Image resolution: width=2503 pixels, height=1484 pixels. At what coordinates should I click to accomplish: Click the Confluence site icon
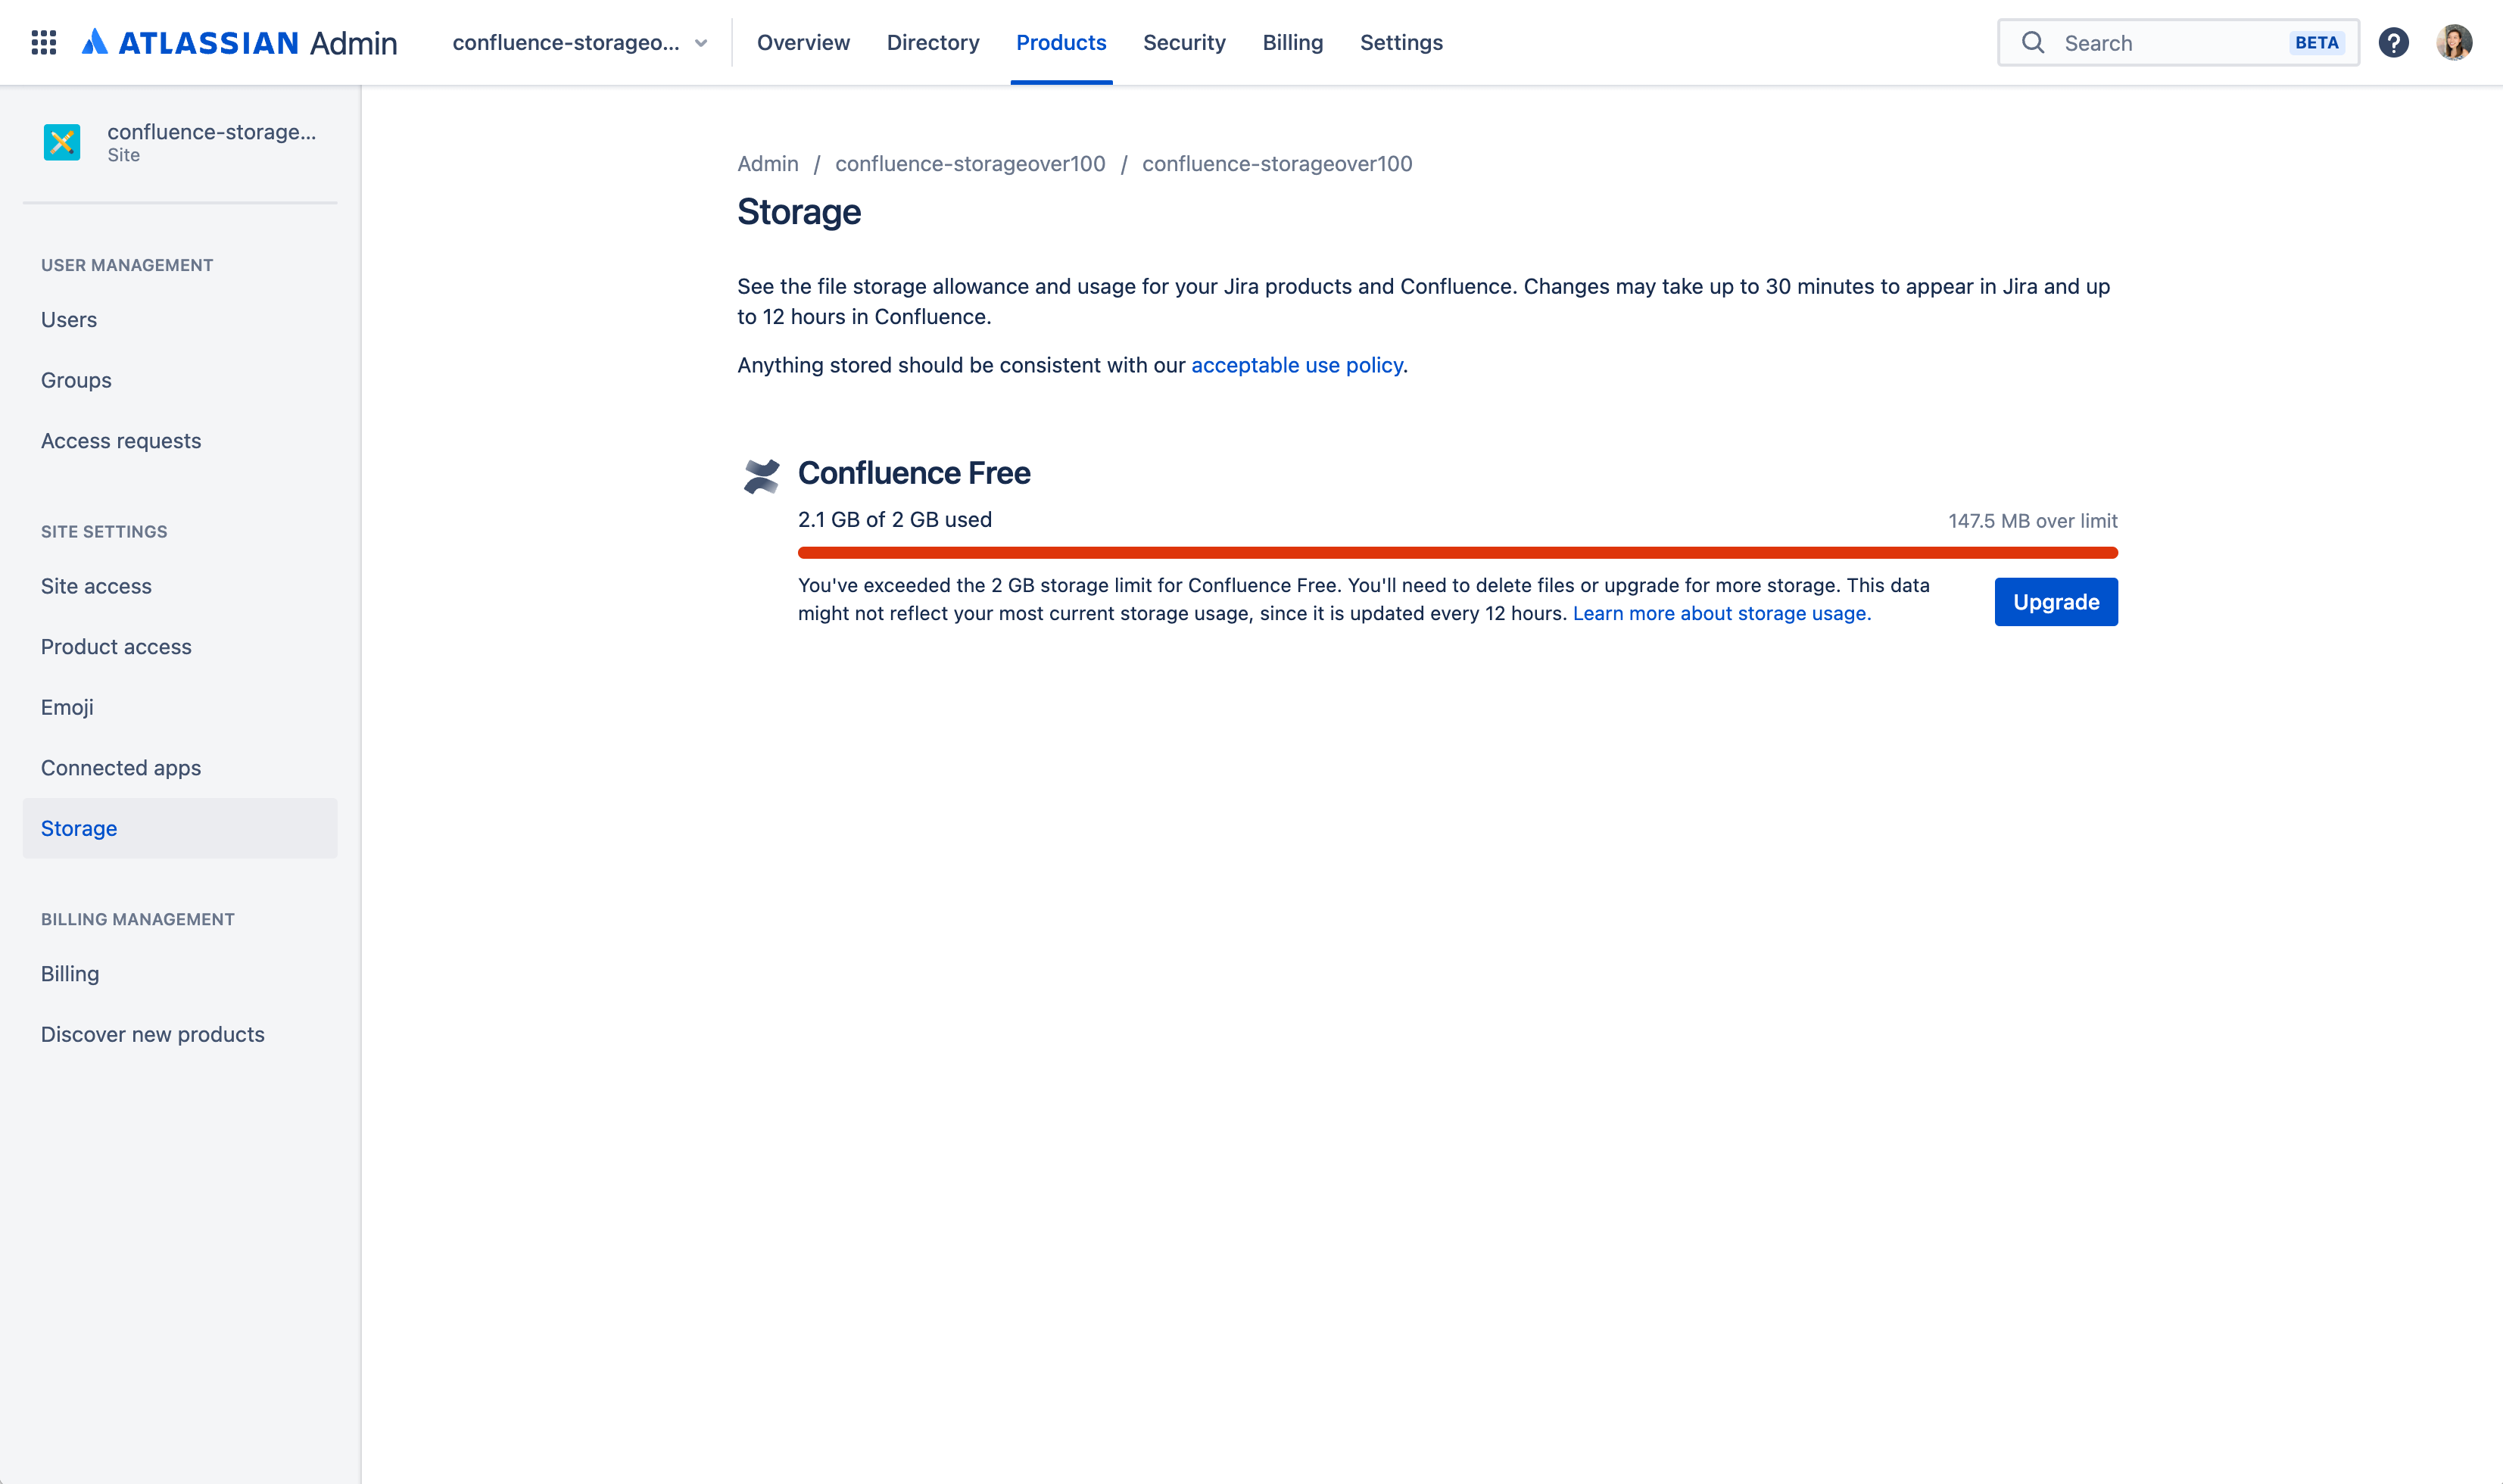pos(62,142)
